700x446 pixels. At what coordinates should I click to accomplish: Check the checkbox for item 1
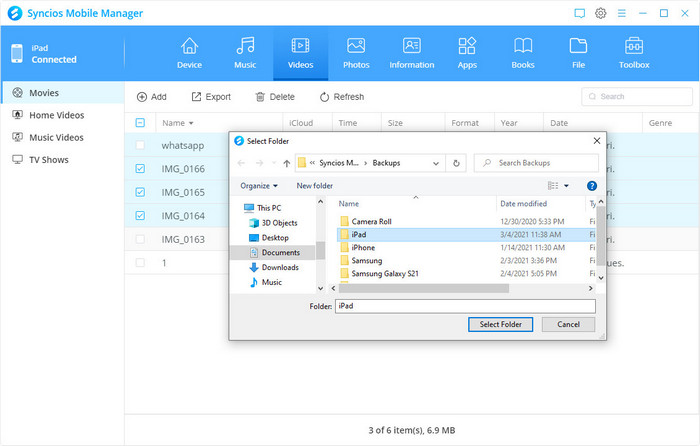coord(140,263)
